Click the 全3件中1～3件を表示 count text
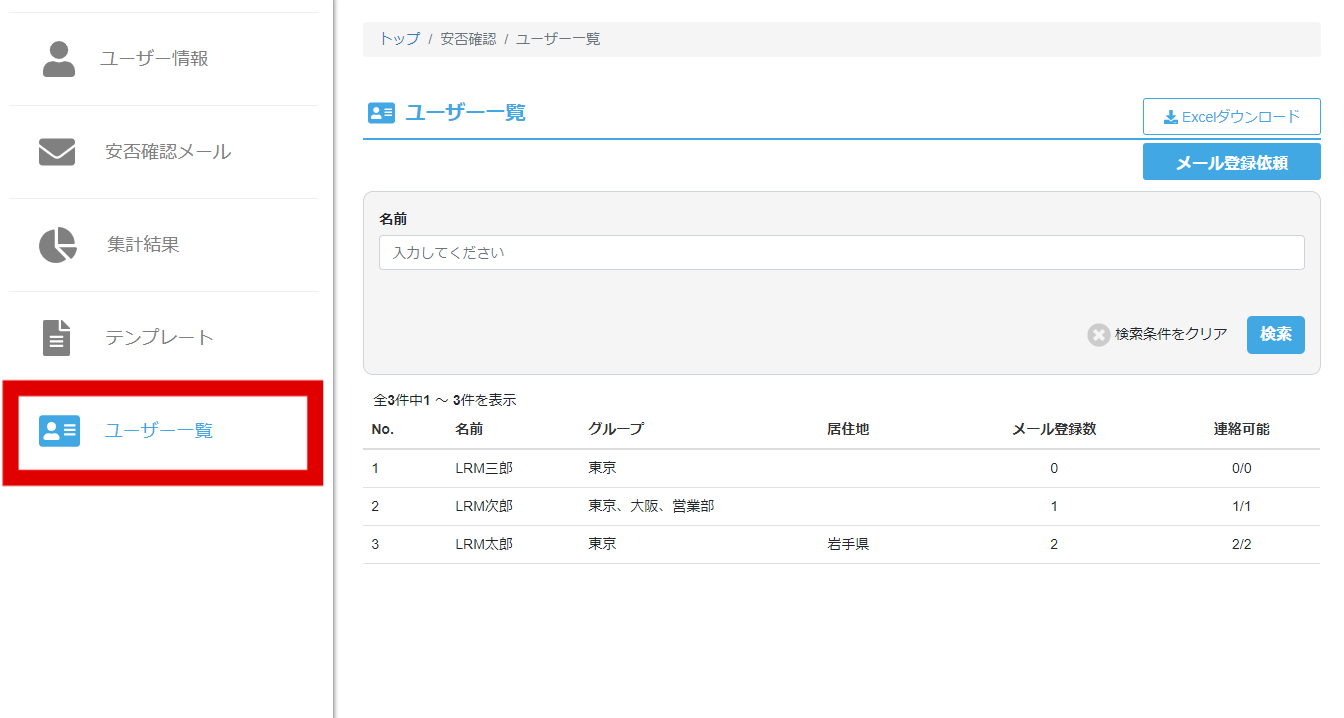This screenshot has width=1344, height=718. click(445, 400)
